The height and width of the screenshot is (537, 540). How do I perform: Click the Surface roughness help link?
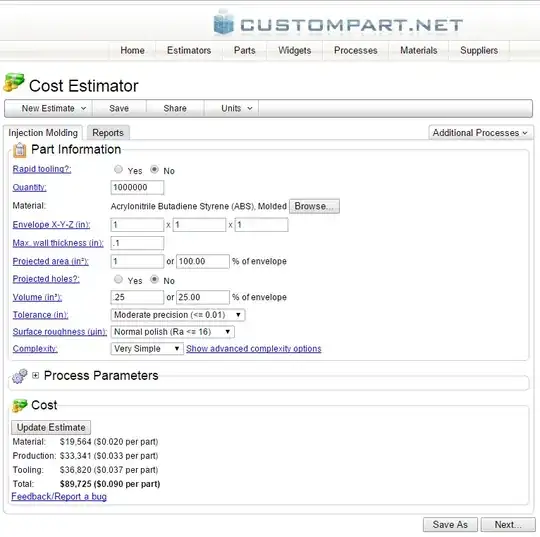coord(60,332)
